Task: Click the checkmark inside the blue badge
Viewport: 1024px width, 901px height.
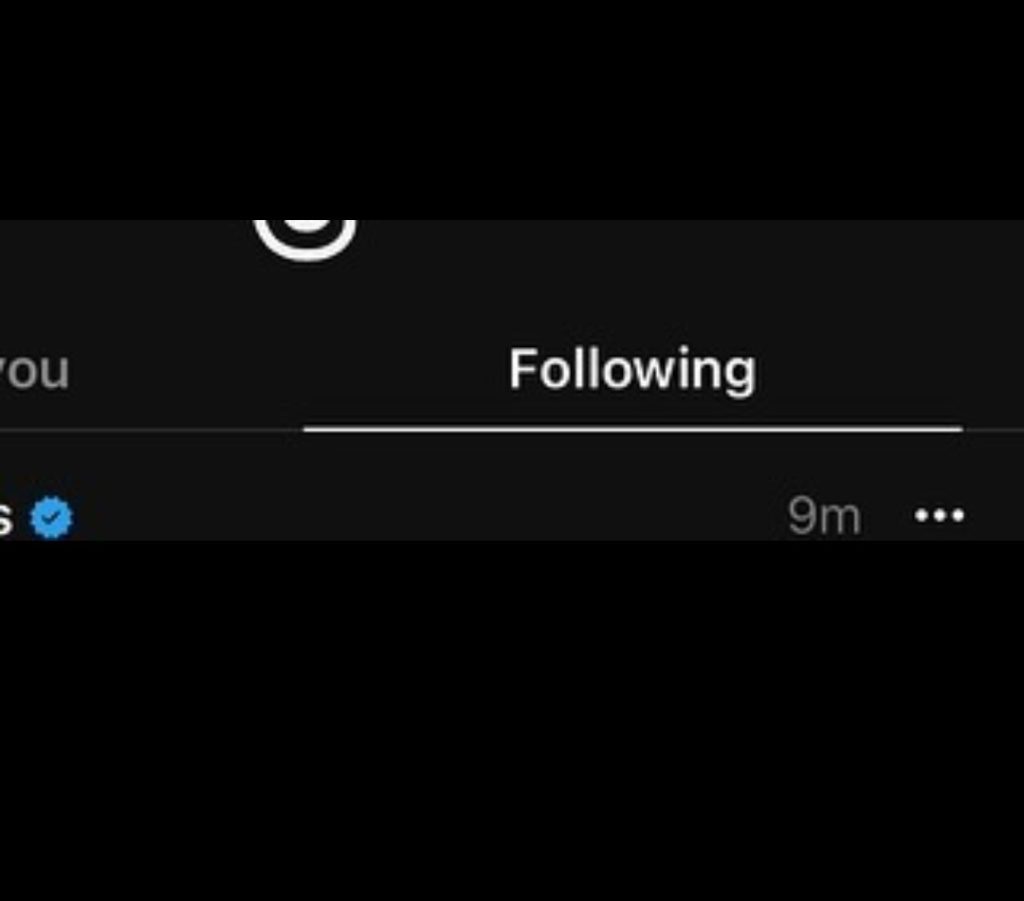Action: [52, 518]
